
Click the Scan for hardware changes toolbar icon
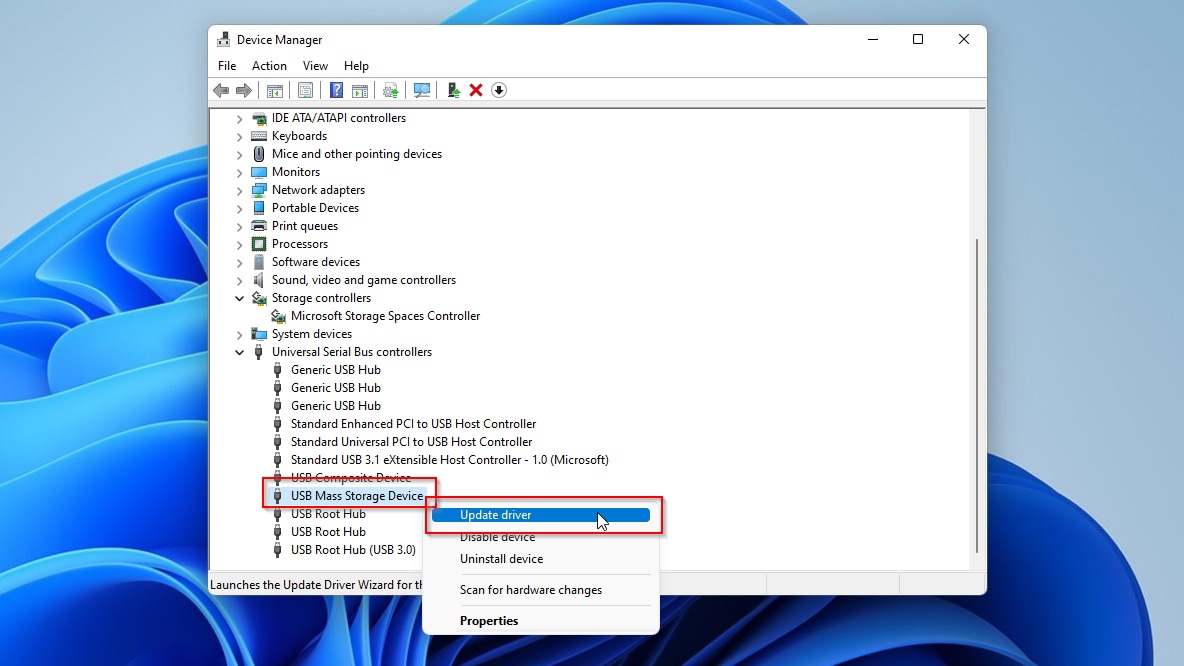pos(422,90)
